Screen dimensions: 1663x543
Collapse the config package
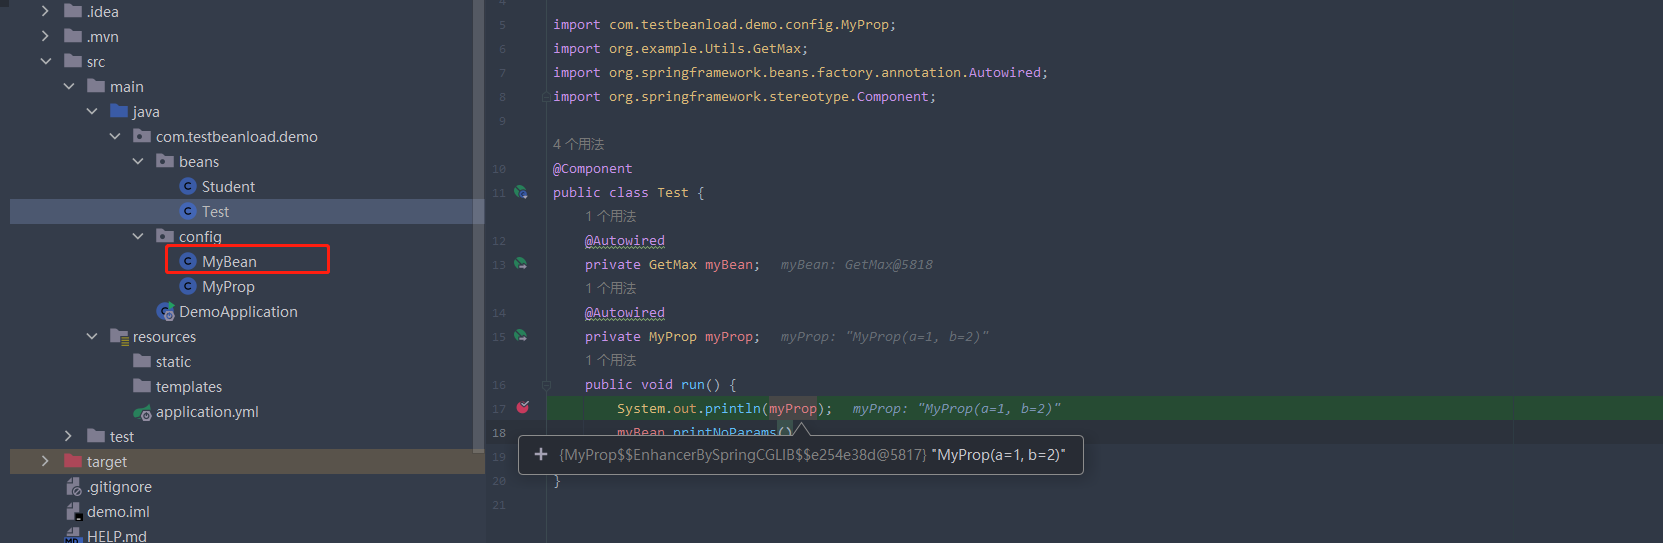click(138, 237)
